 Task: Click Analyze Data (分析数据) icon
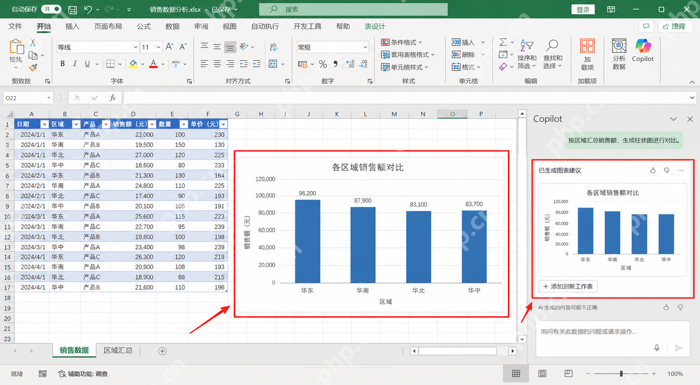coord(619,54)
